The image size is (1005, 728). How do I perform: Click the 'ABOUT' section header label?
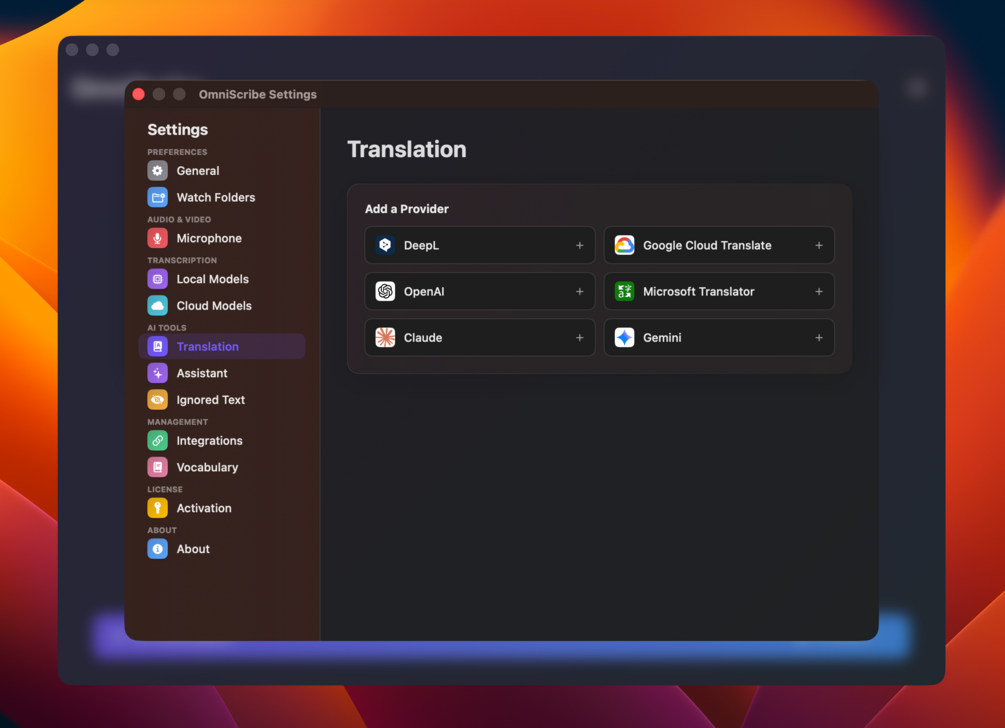click(162, 531)
